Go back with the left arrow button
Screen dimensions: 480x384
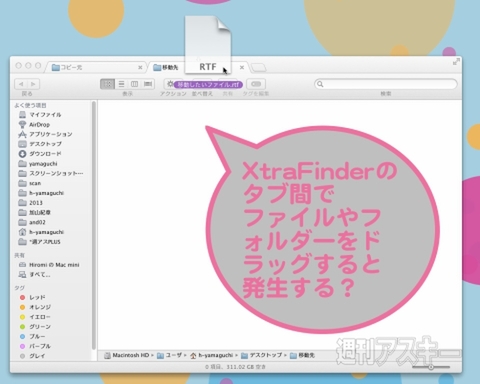pyautogui.click(x=21, y=84)
